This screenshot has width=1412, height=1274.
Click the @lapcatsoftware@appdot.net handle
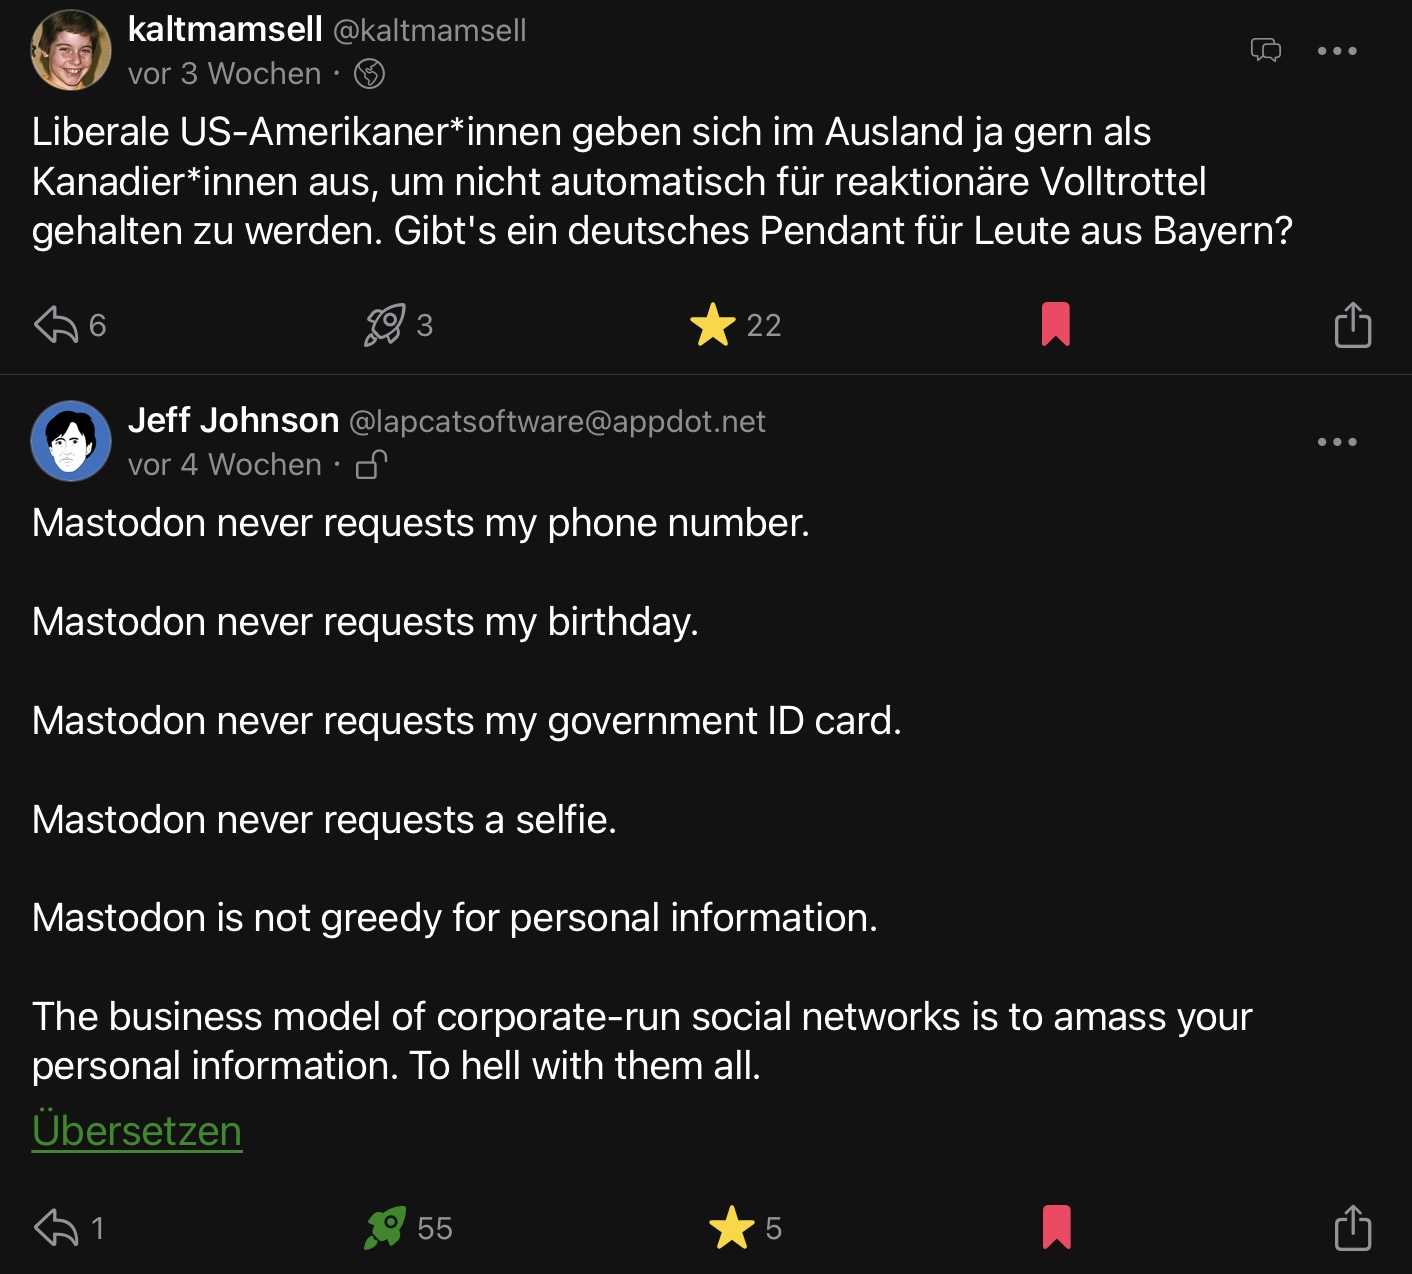pos(557,422)
